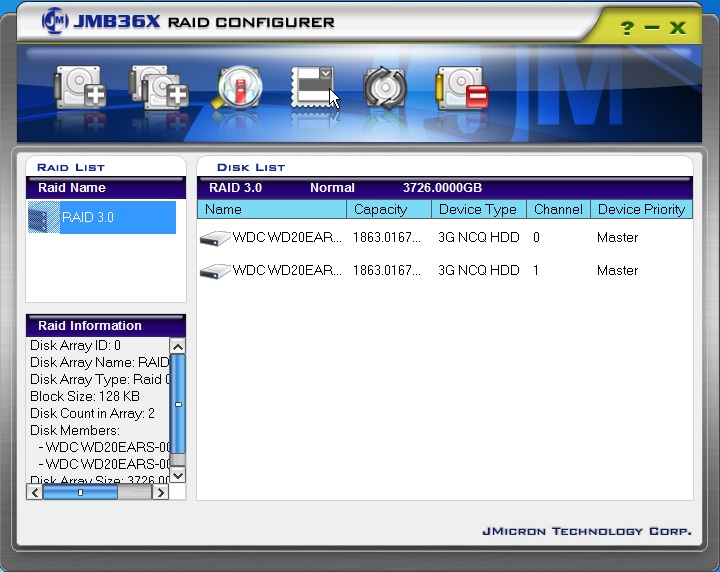
Task: Select the WDC disk on channel 0
Action: coord(444,237)
